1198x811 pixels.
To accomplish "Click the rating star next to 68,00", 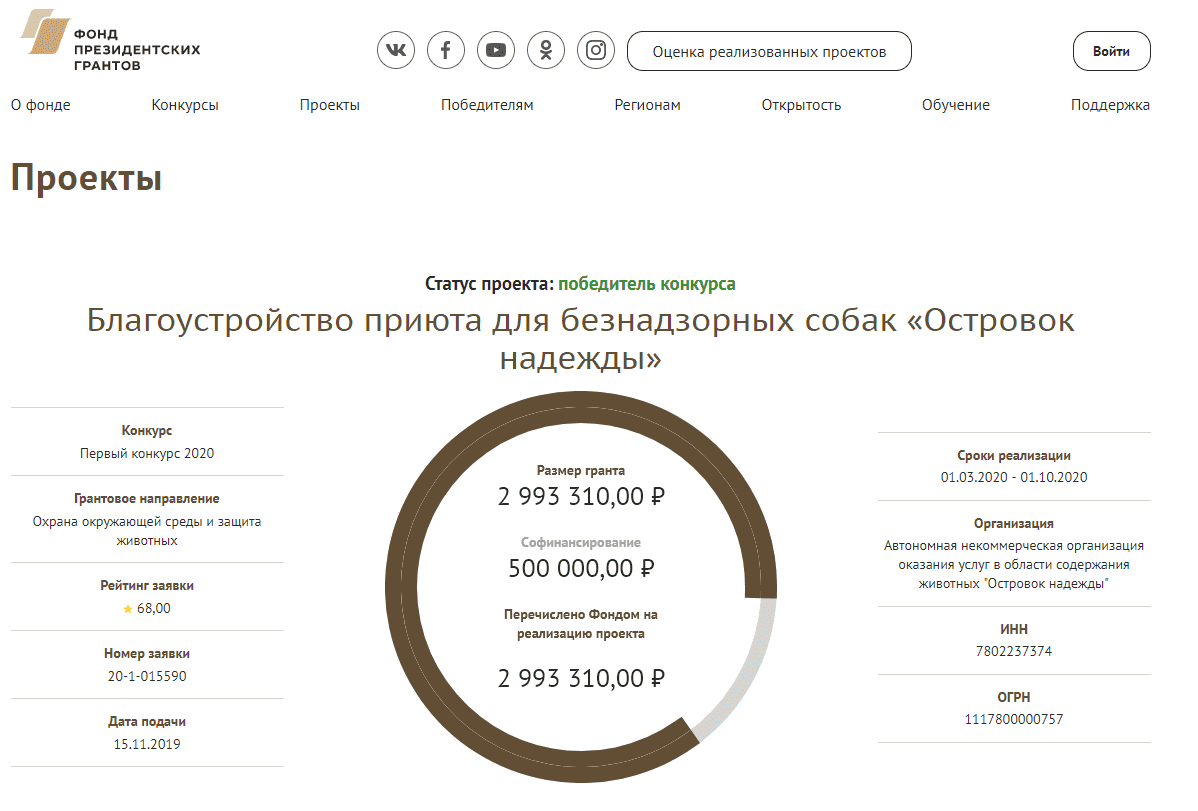I will (127, 608).
